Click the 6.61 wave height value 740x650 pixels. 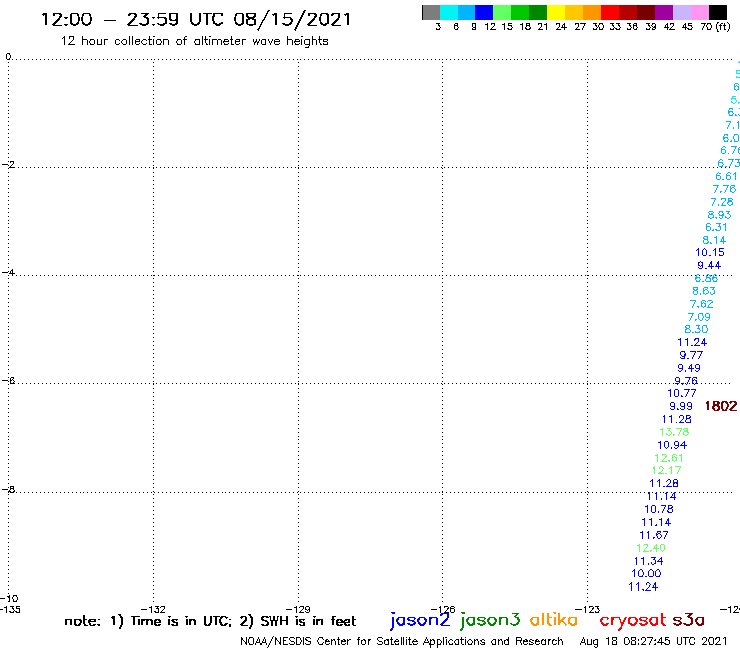click(x=726, y=177)
